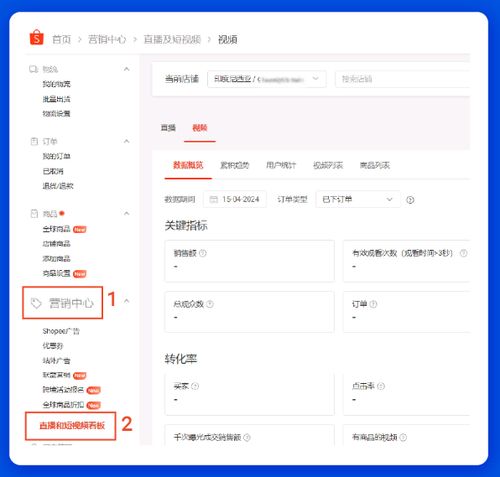The width and height of the screenshot is (500, 477).
Task: Open 批量出货 in the sidebar
Action: click(x=56, y=99)
